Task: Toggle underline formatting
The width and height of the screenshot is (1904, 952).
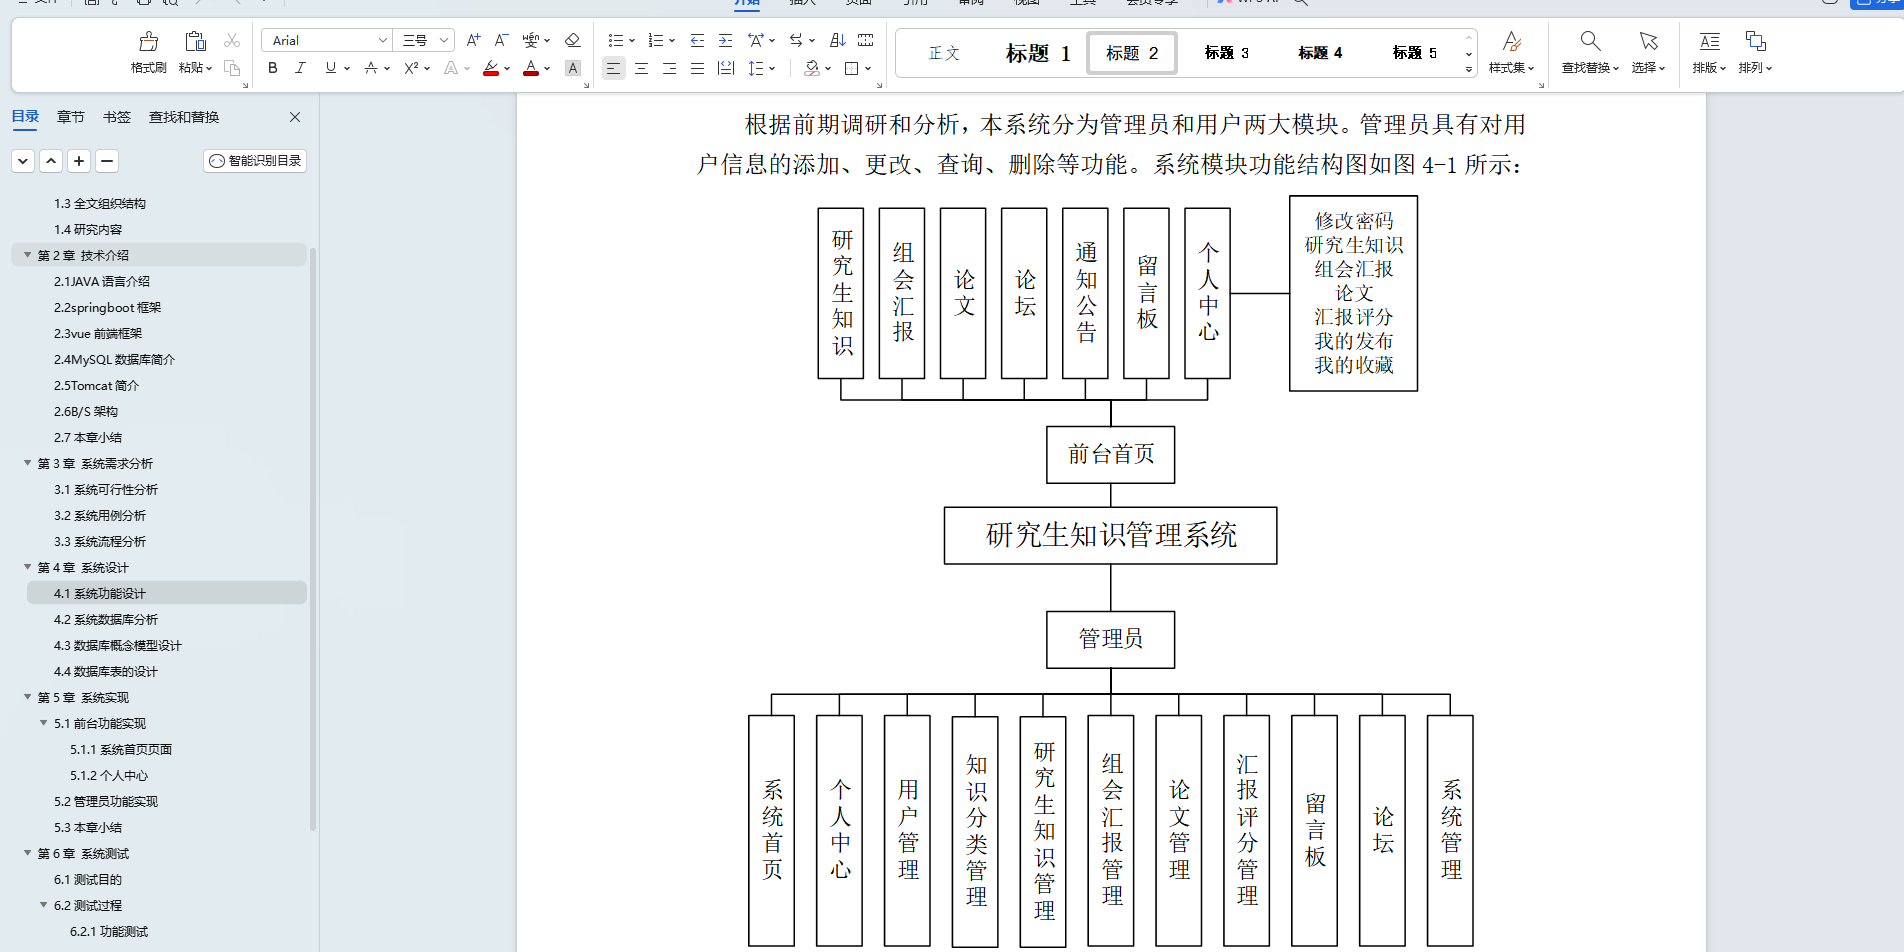Action: point(330,68)
